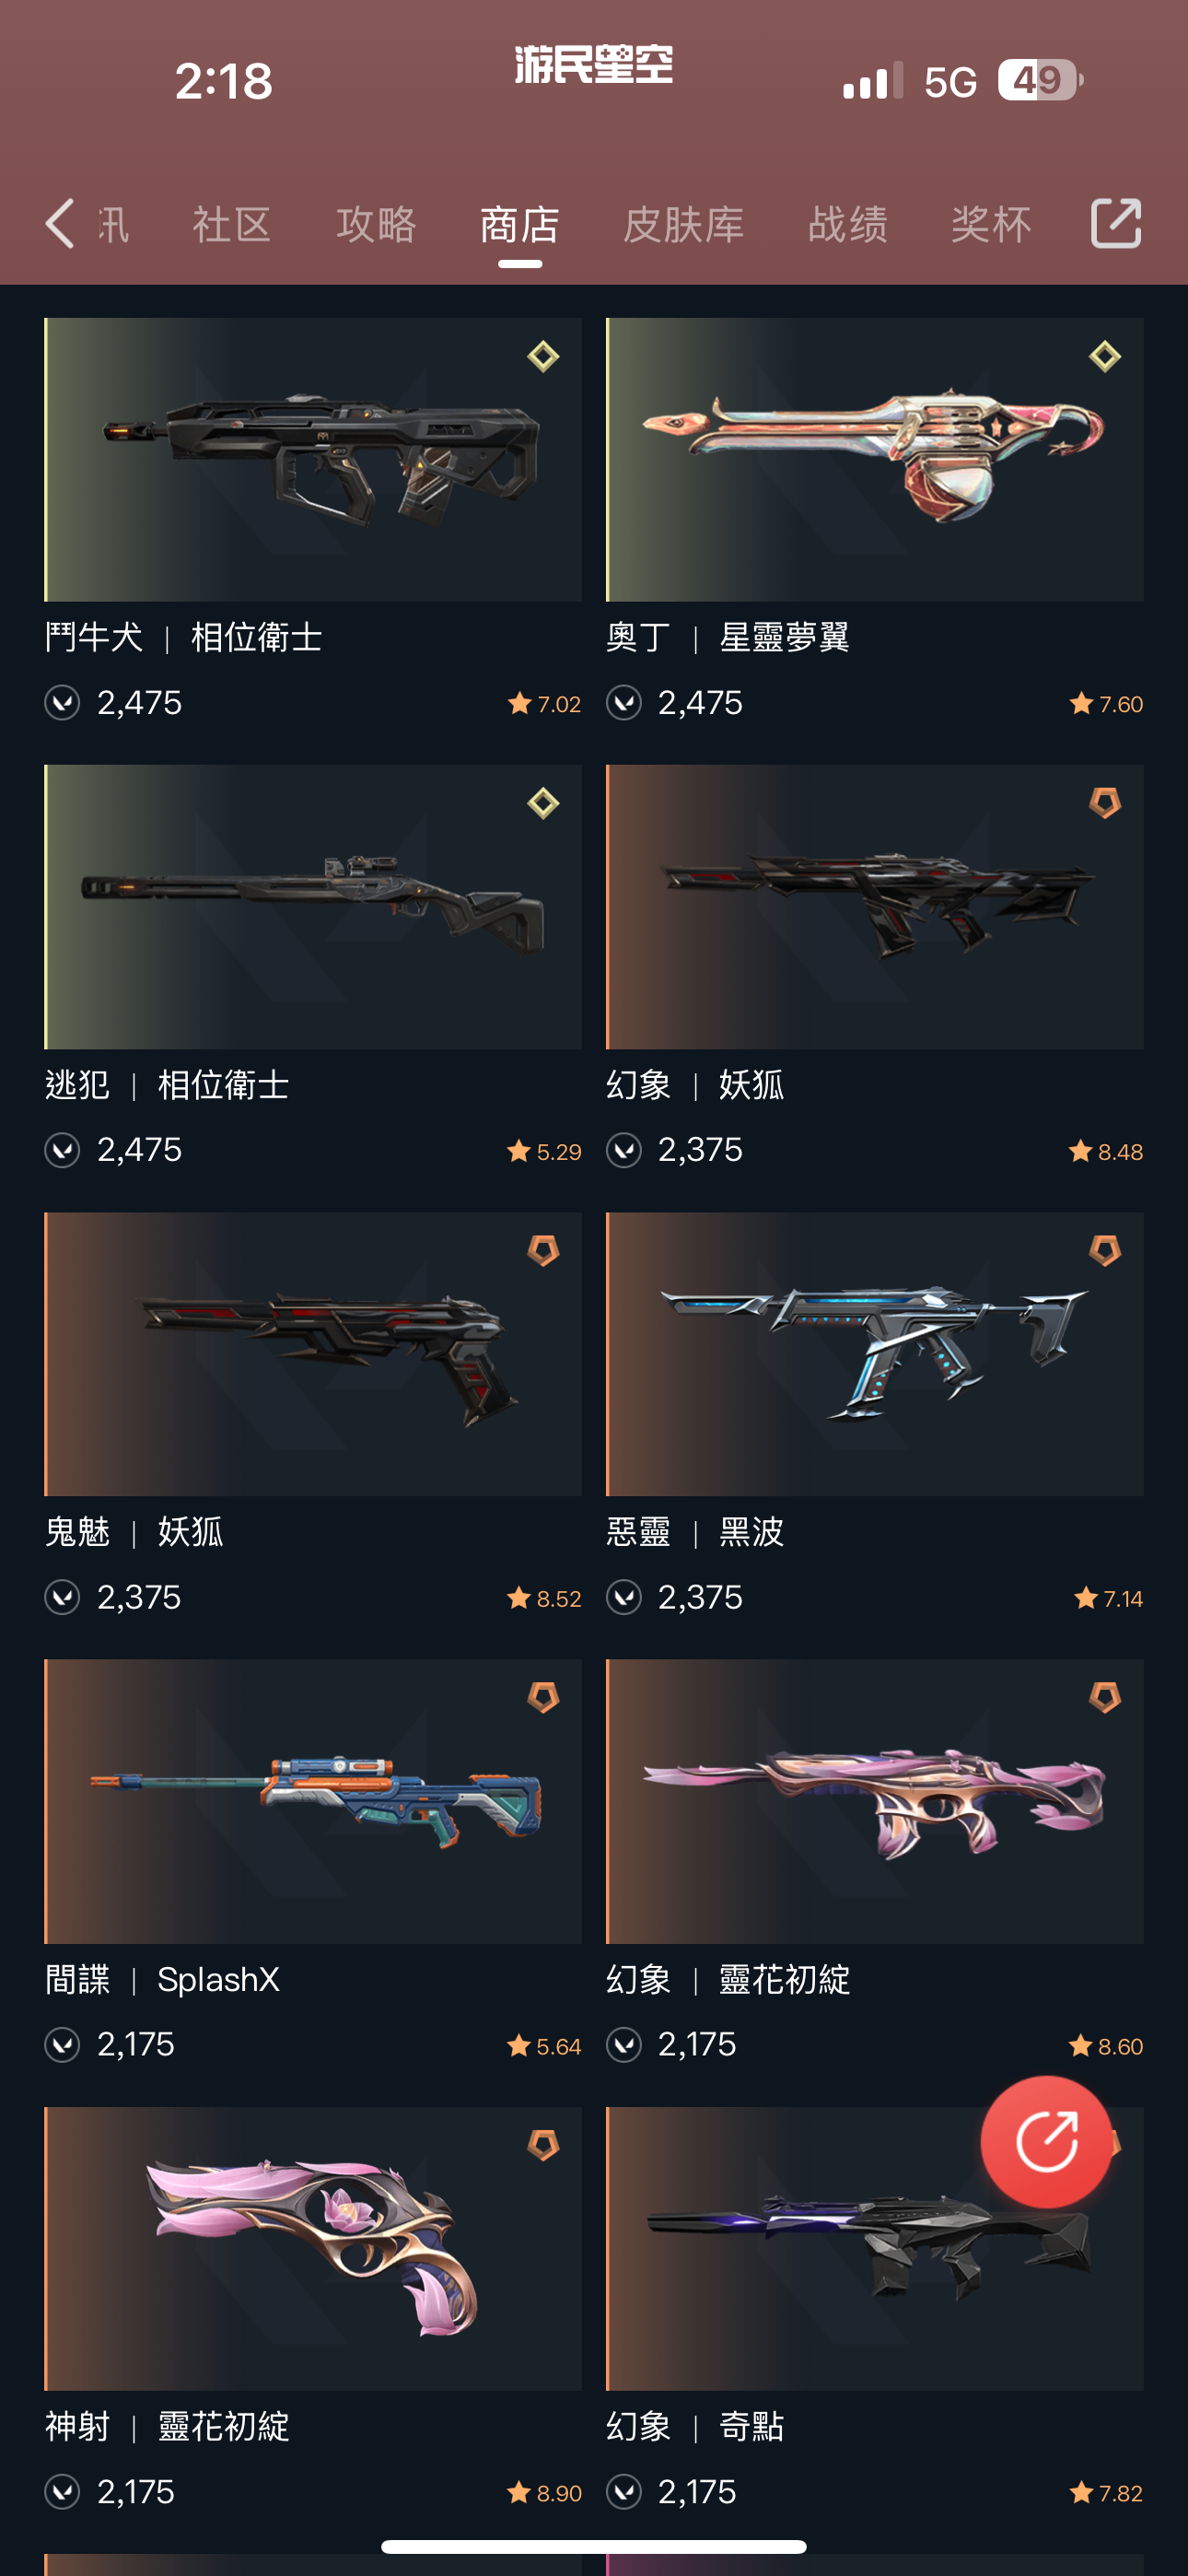Tap the orange tier badge on 幻象 妖狐
The image size is (1188, 2576).
click(1104, 802)
